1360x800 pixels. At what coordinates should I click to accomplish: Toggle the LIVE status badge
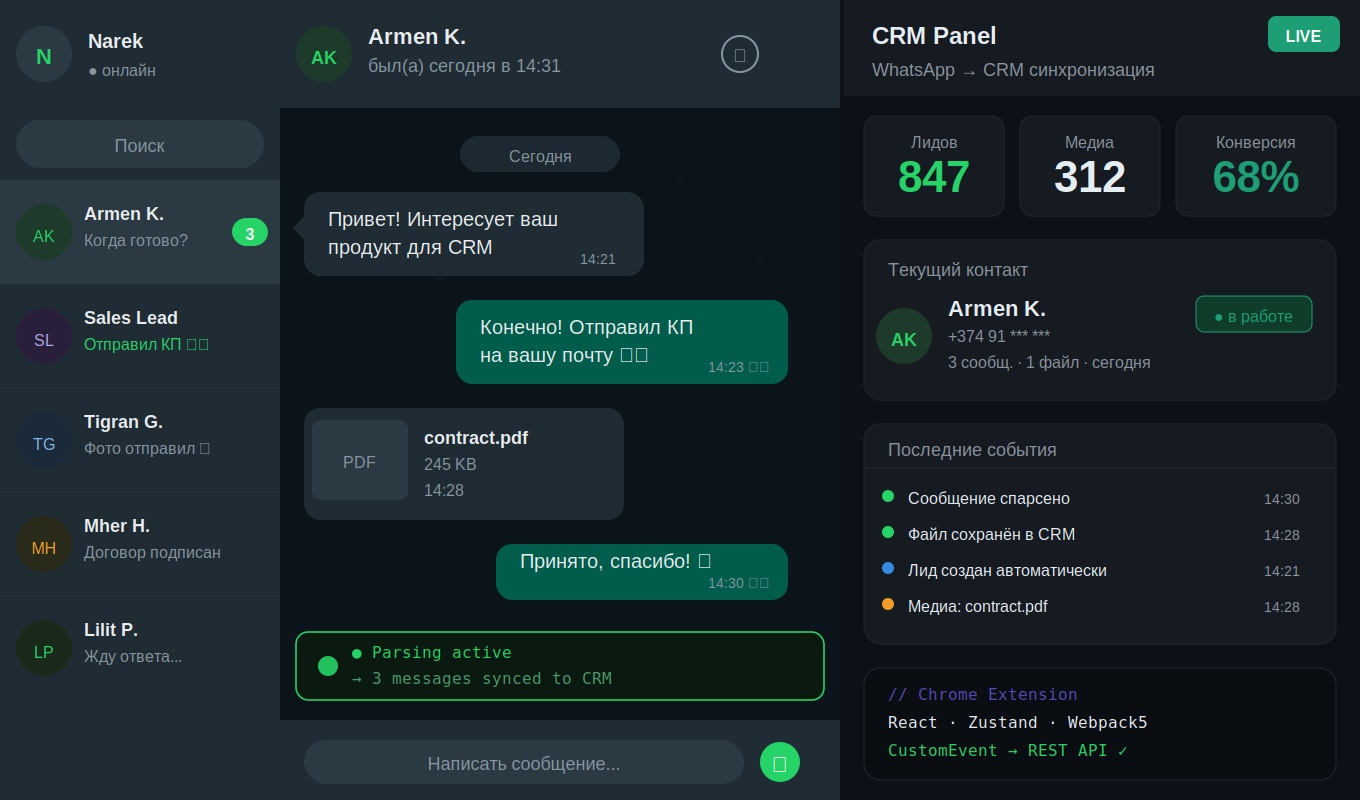click(1304, 34)
